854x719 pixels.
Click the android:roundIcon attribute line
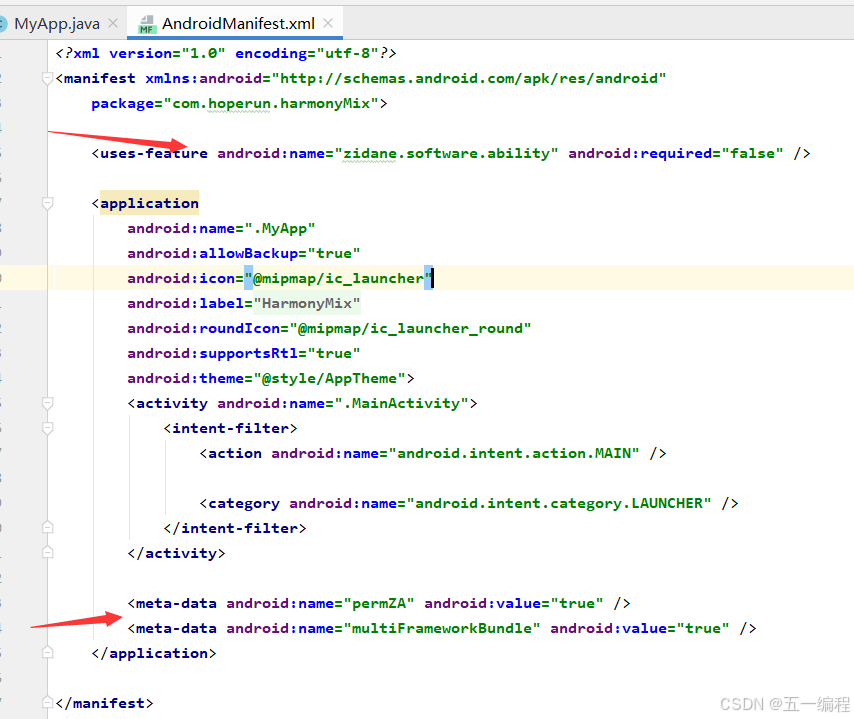point(329,328)
